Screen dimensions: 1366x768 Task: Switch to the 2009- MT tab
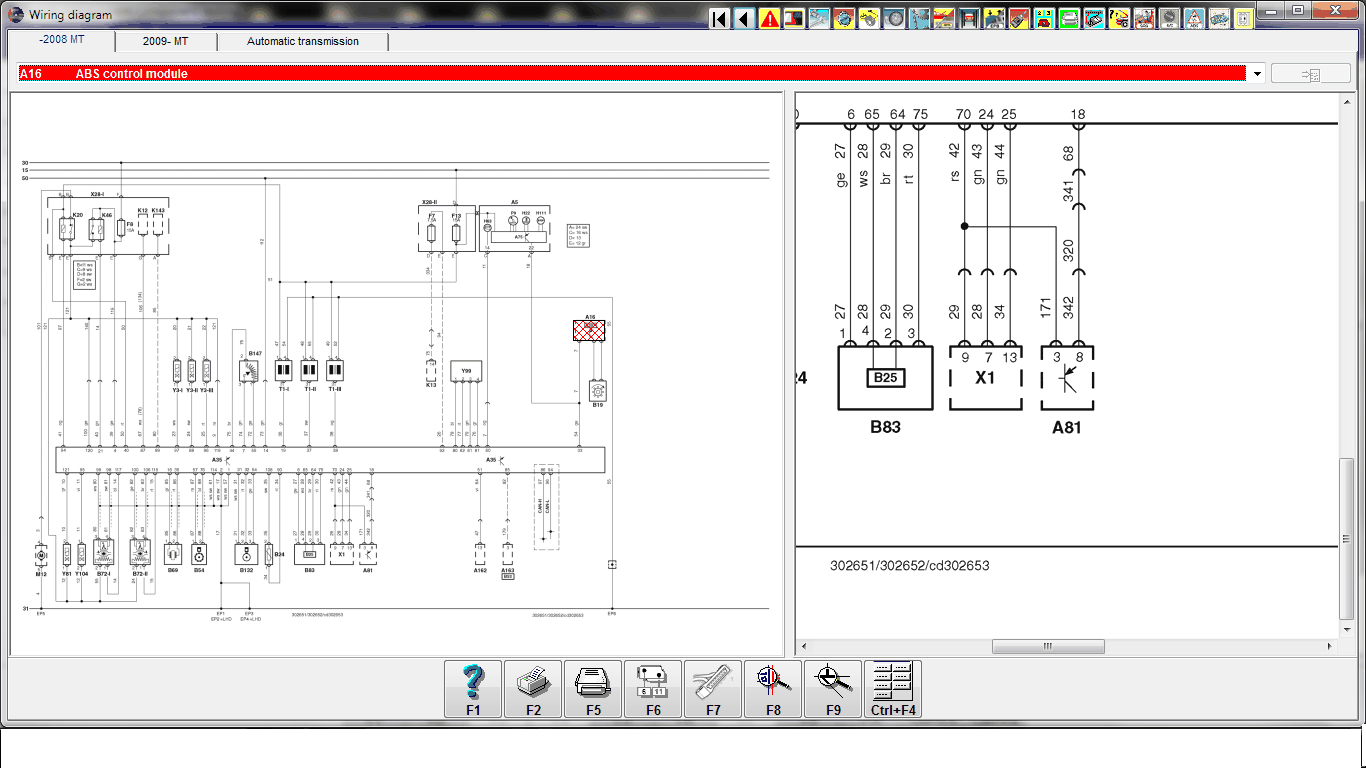[x=165, y=41]
